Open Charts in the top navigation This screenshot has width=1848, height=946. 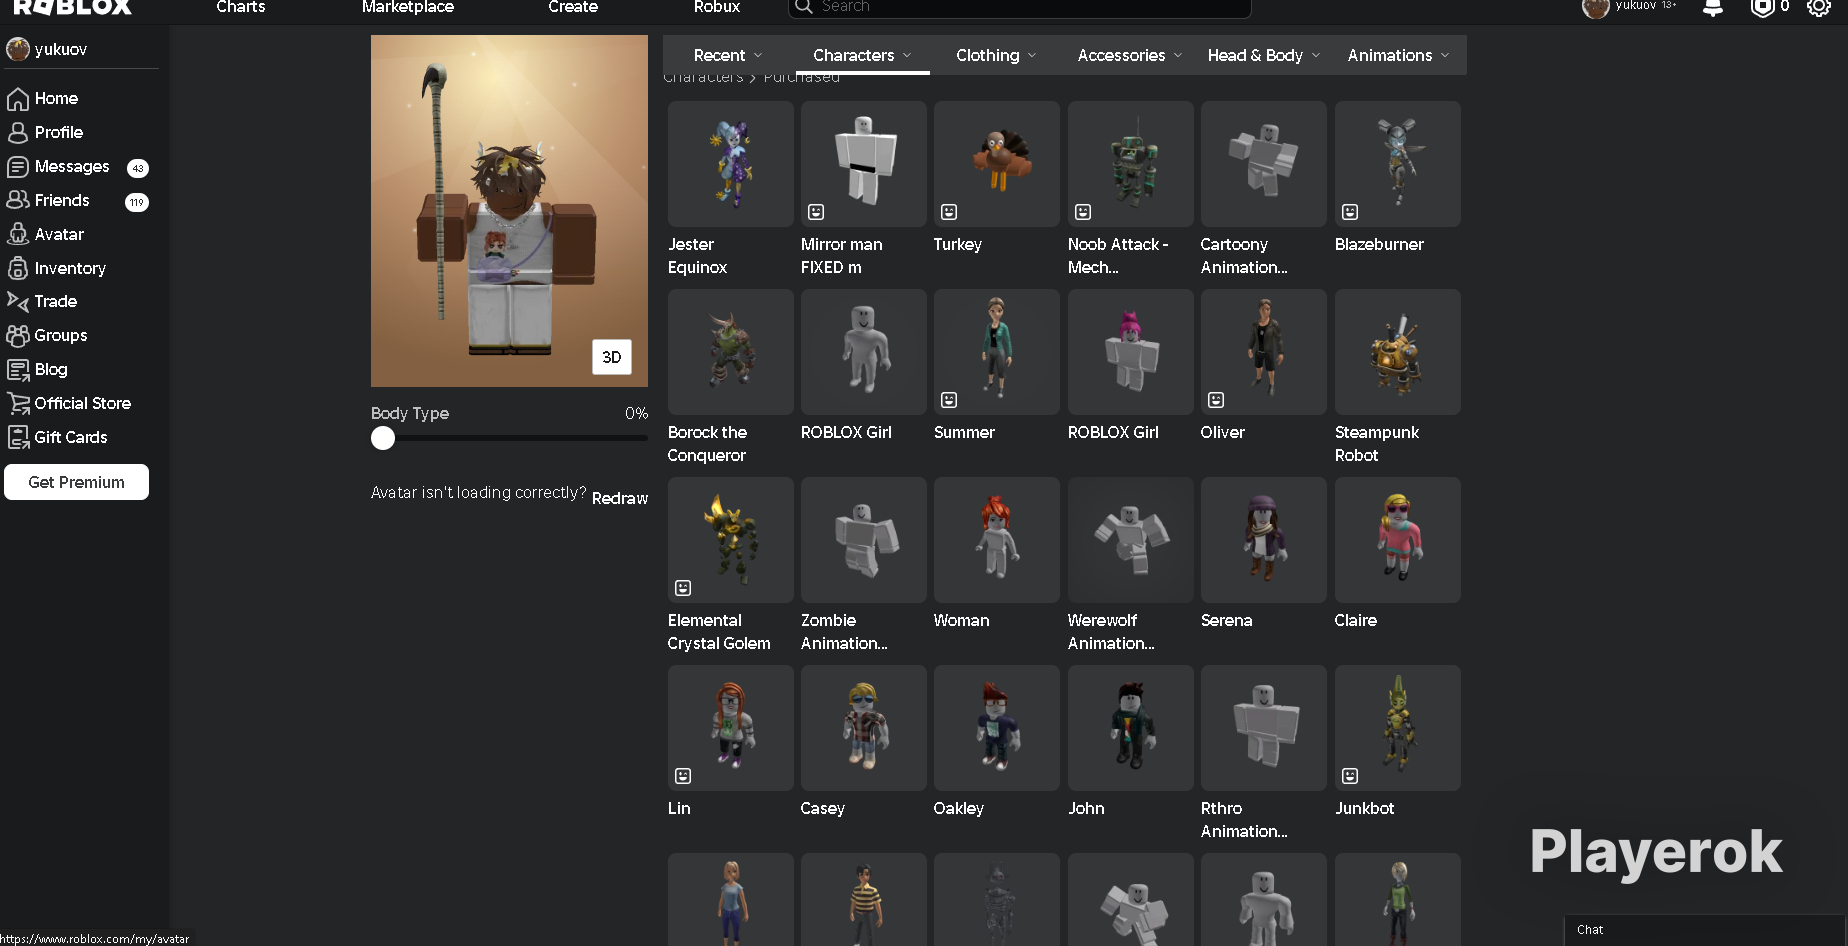coord(241,7)
